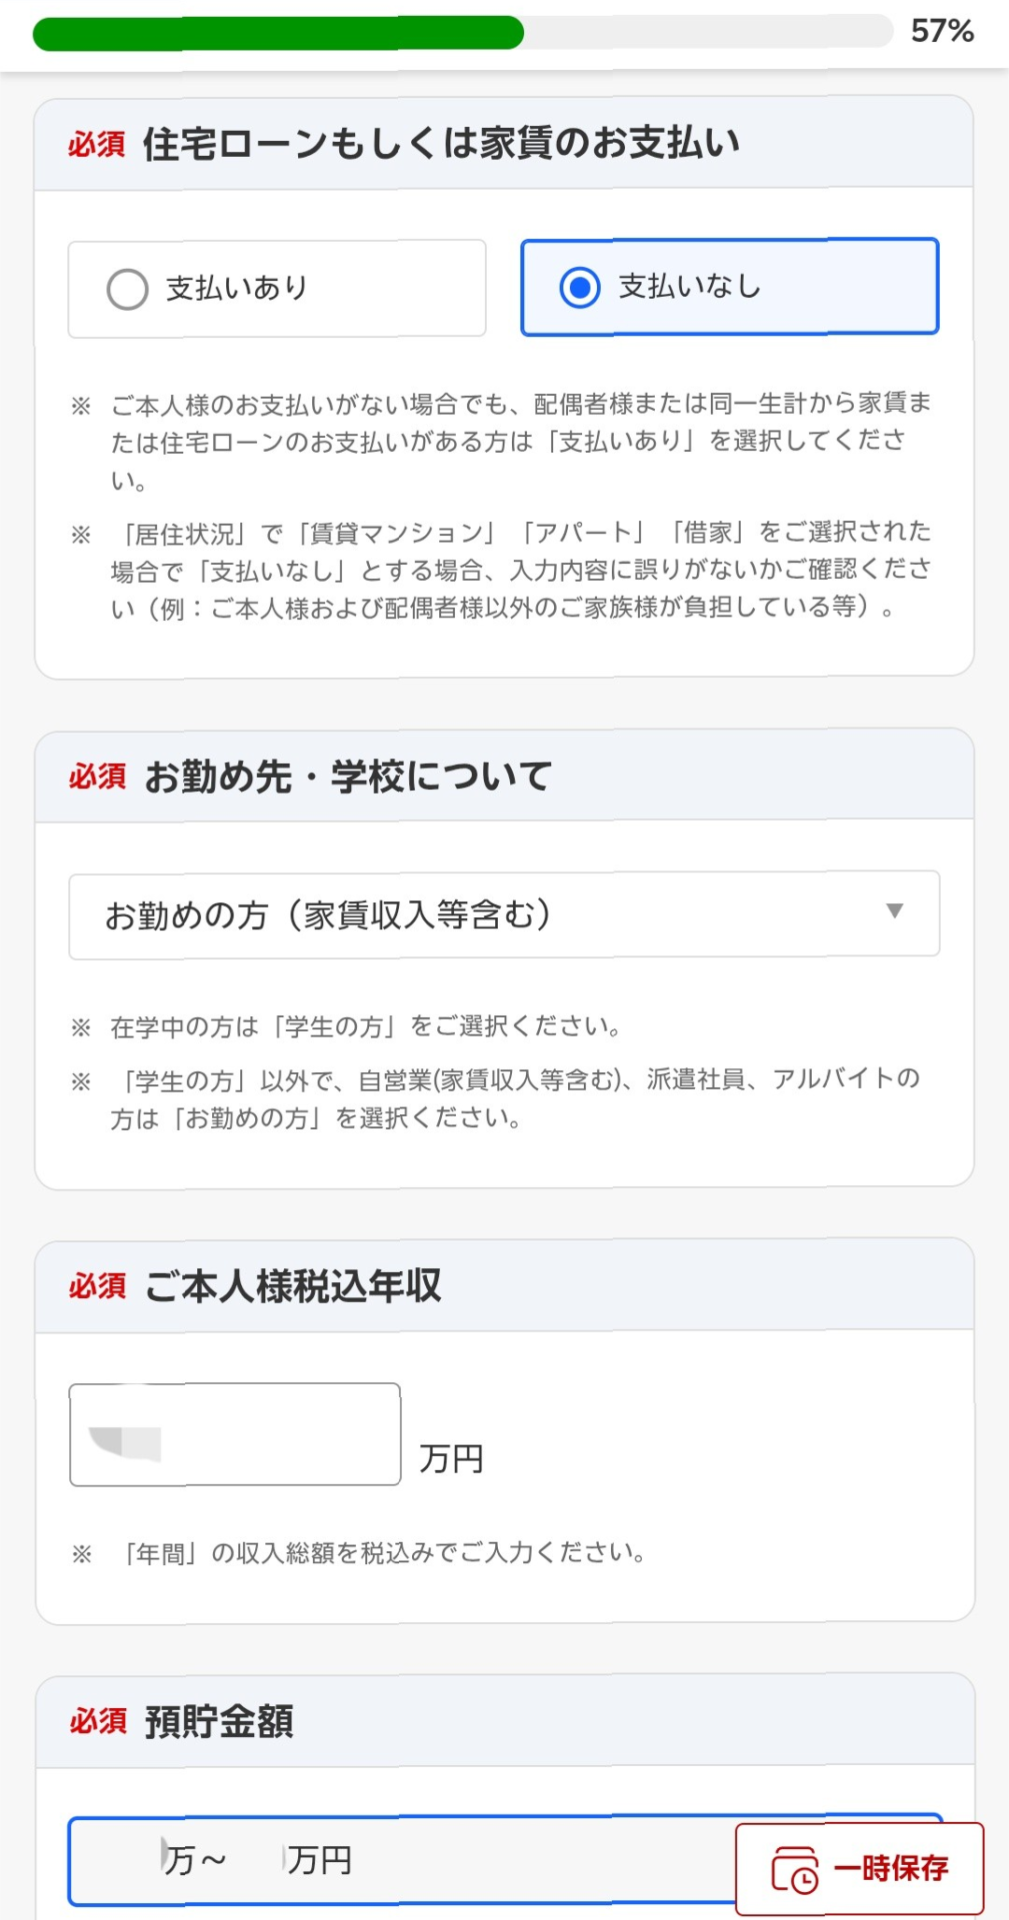
Task: Select the 支払いあり radio button
Action: tap(128, 290)
